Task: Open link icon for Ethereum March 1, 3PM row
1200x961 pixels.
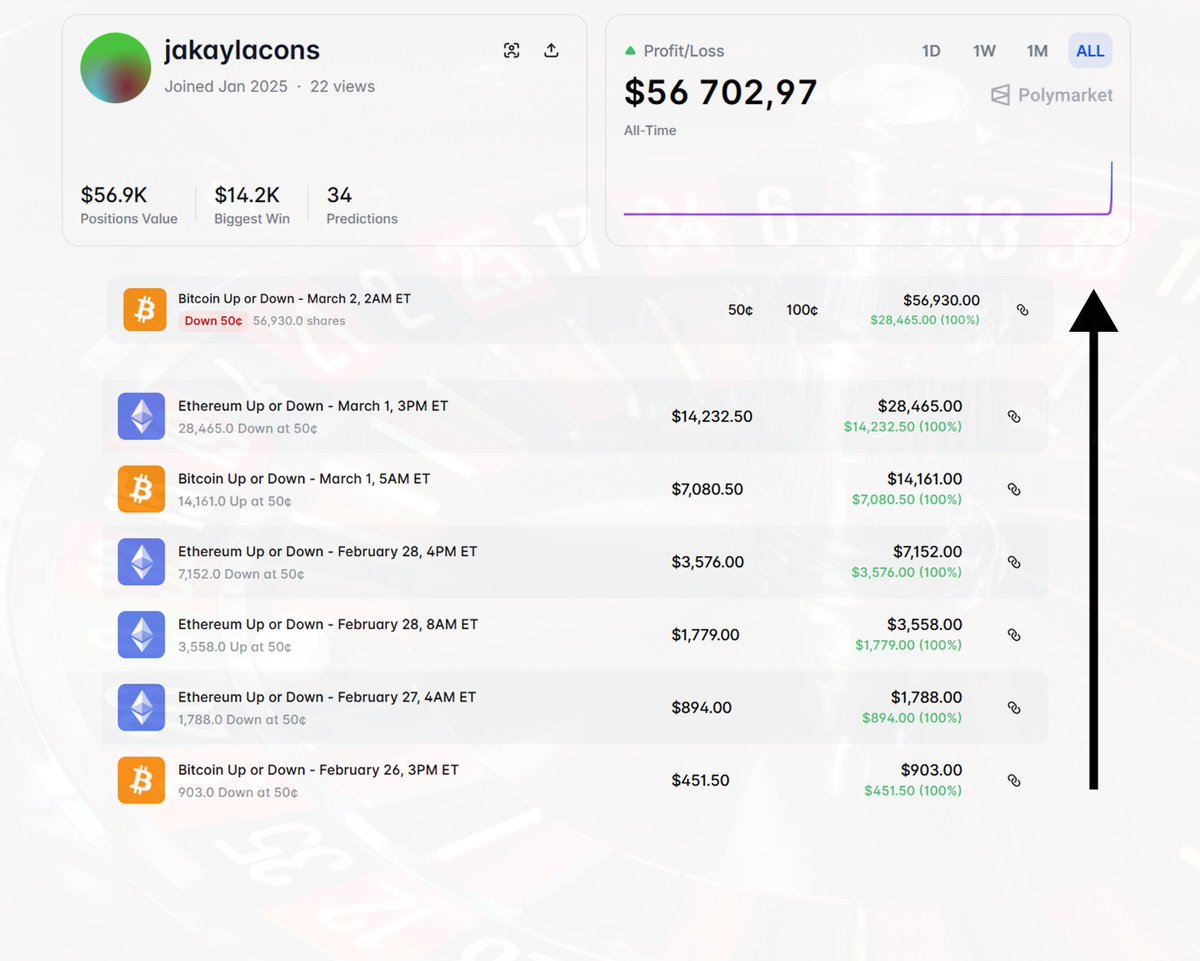Action: pyautogui.click(x=1014, y=416)
